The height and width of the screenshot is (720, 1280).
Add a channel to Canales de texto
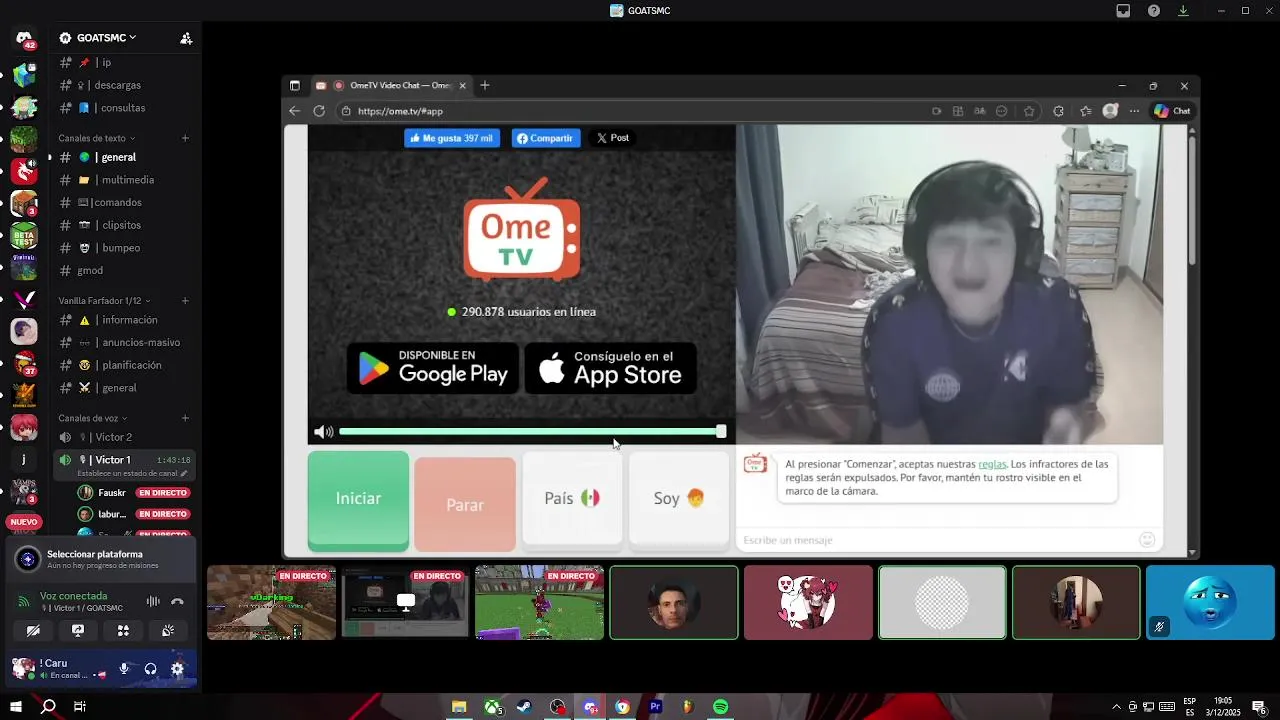185,138
